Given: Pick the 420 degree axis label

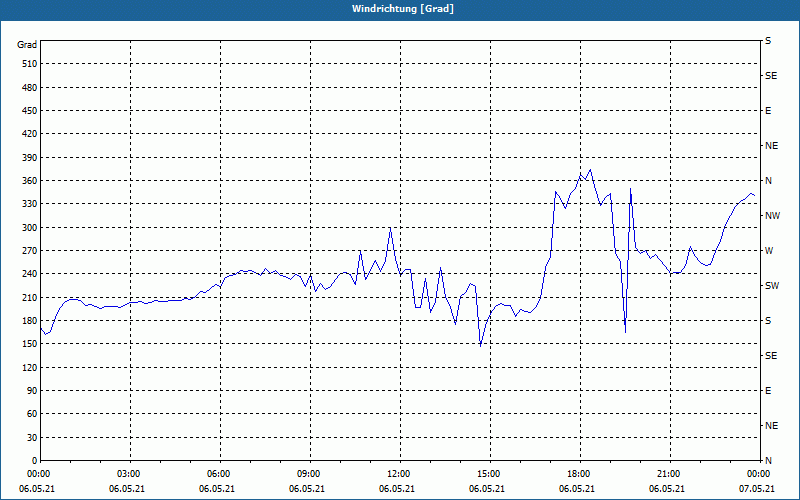Looking at the screenshot, I should tap(30, 134).
